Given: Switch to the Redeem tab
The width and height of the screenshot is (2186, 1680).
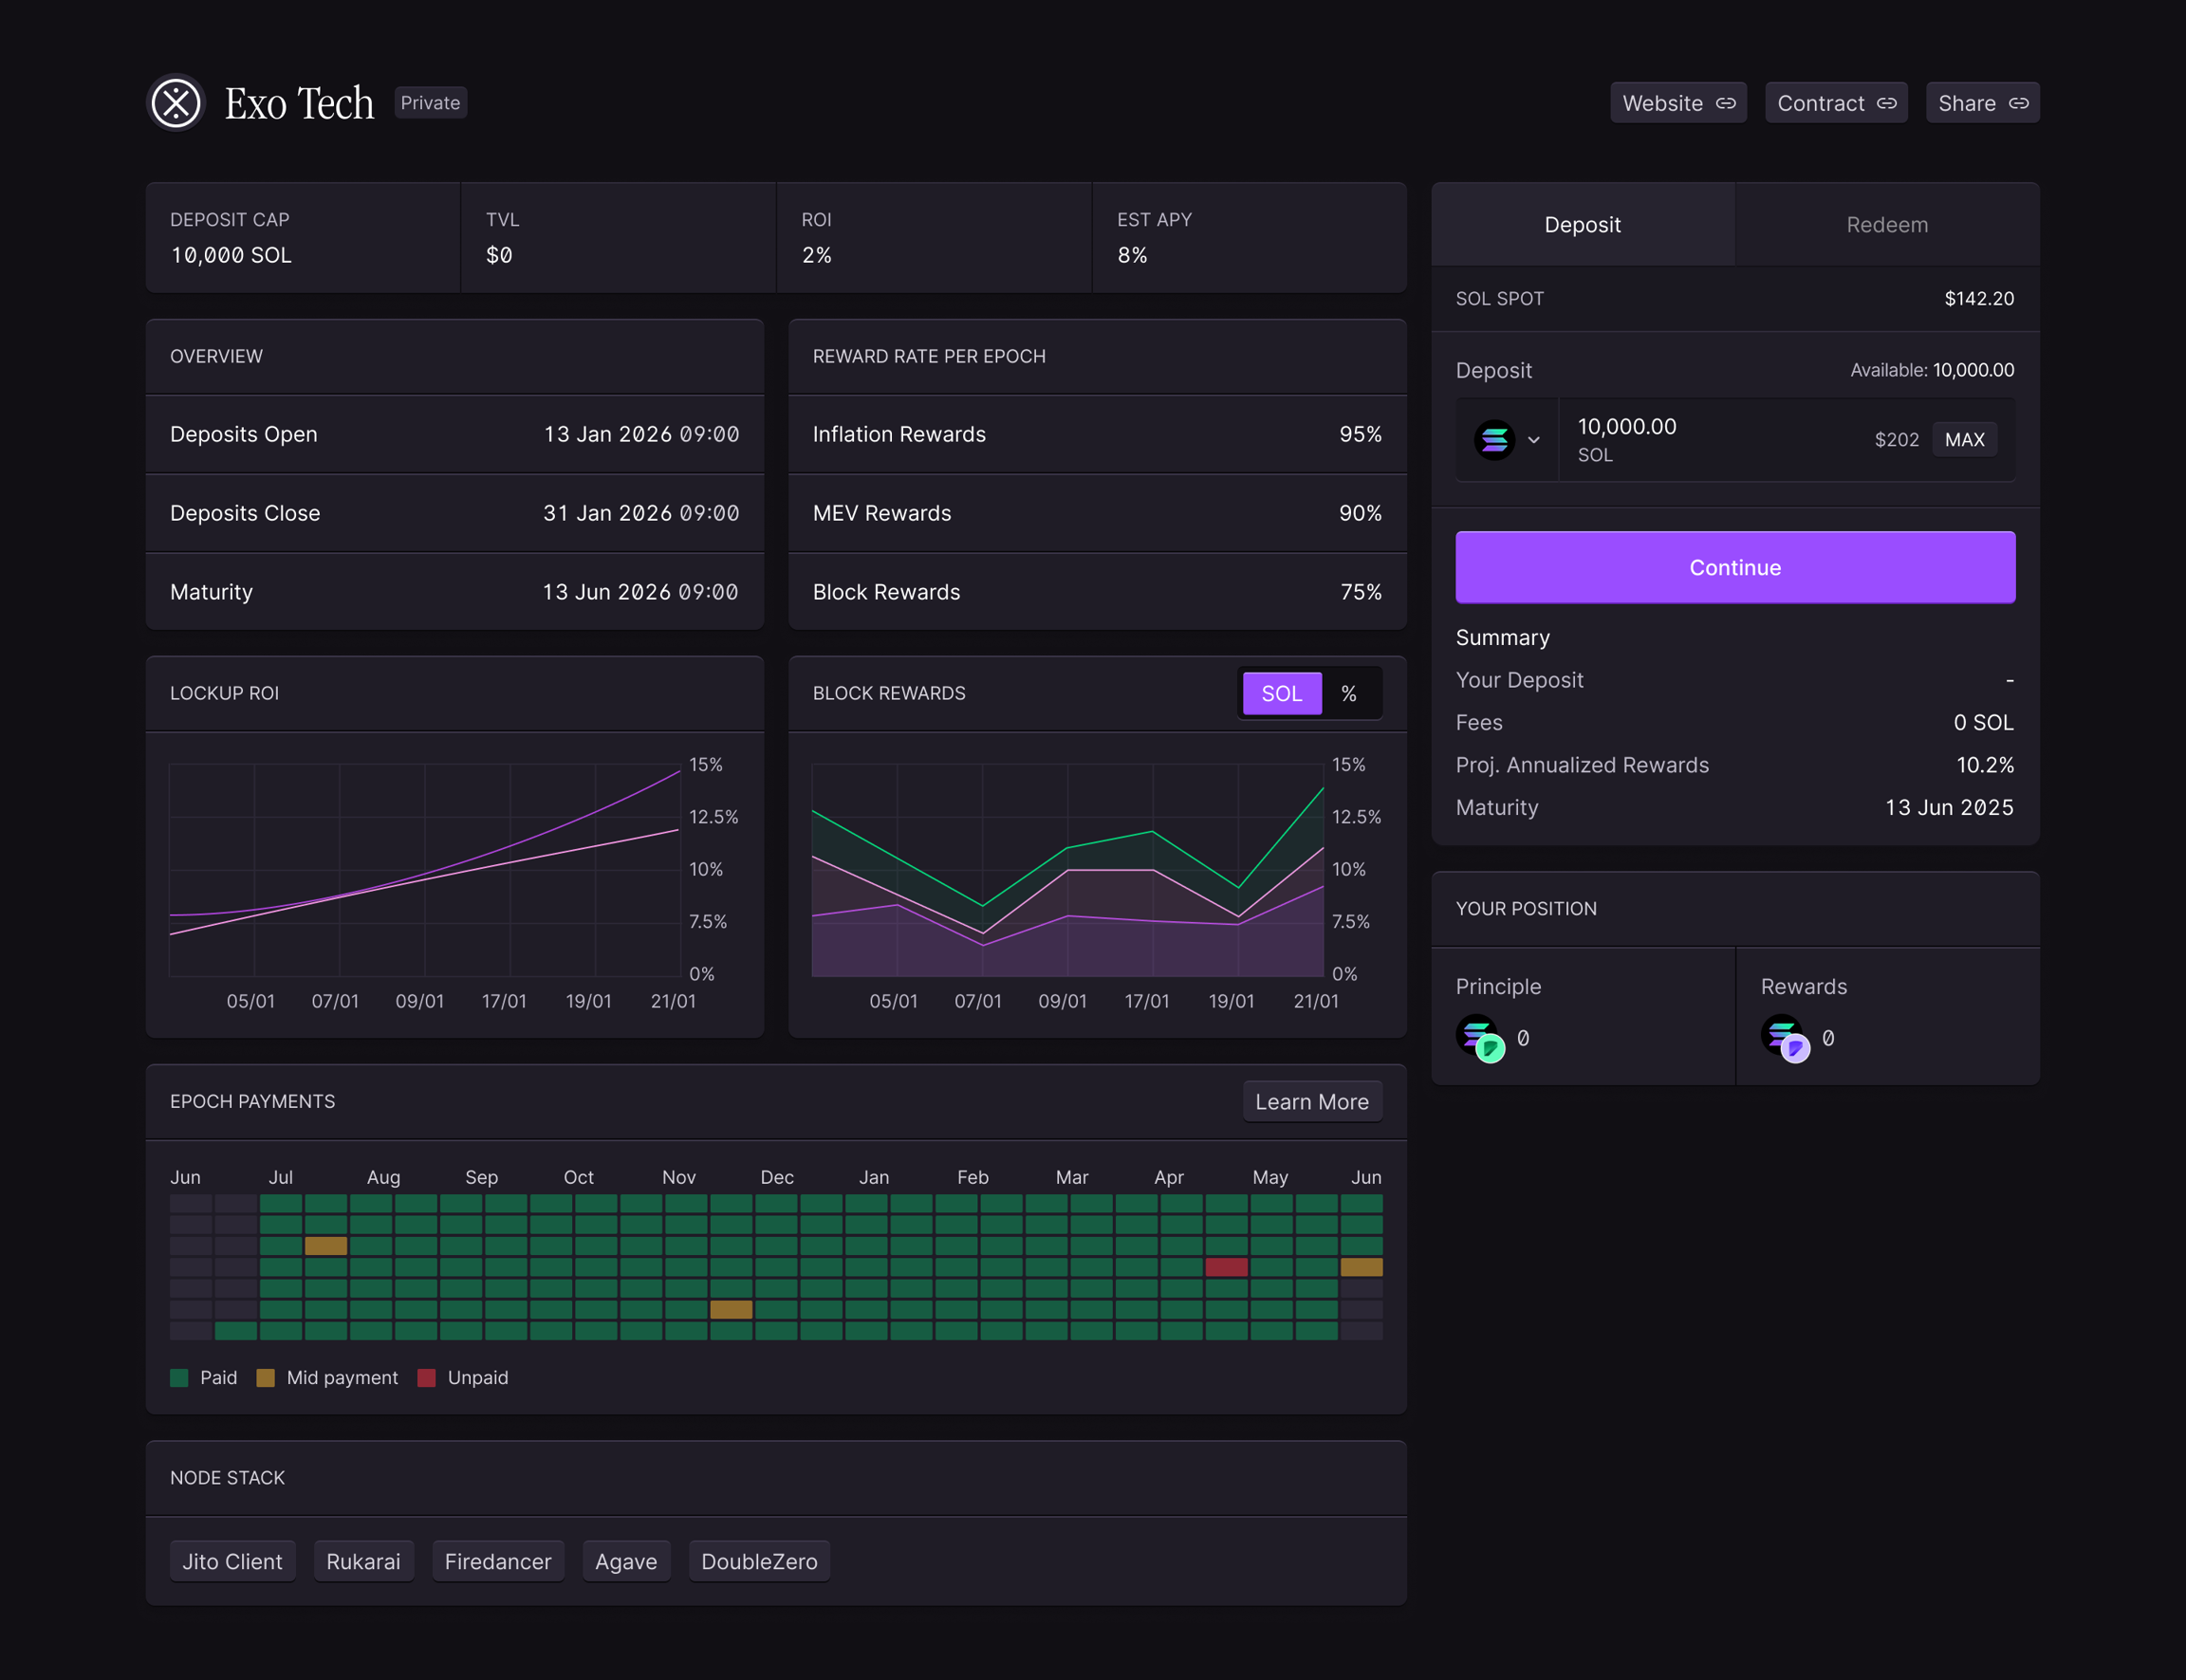Looking at the screenshot, I should [x=1887, y=225].
